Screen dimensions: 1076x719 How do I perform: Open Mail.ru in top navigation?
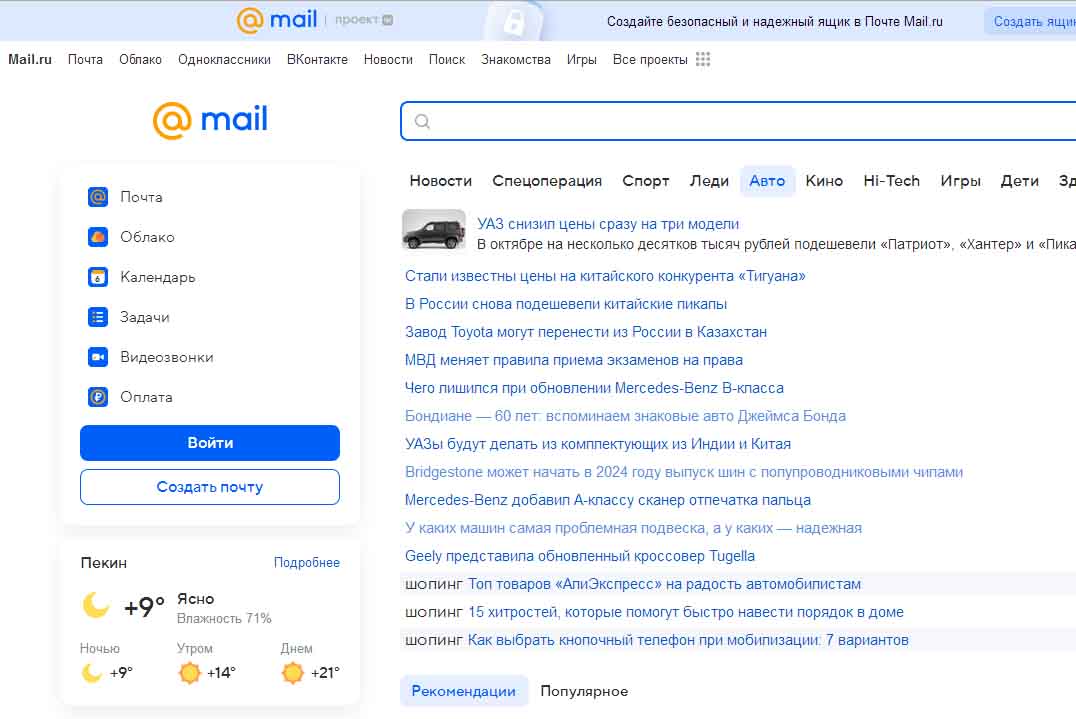pos(30,60)
